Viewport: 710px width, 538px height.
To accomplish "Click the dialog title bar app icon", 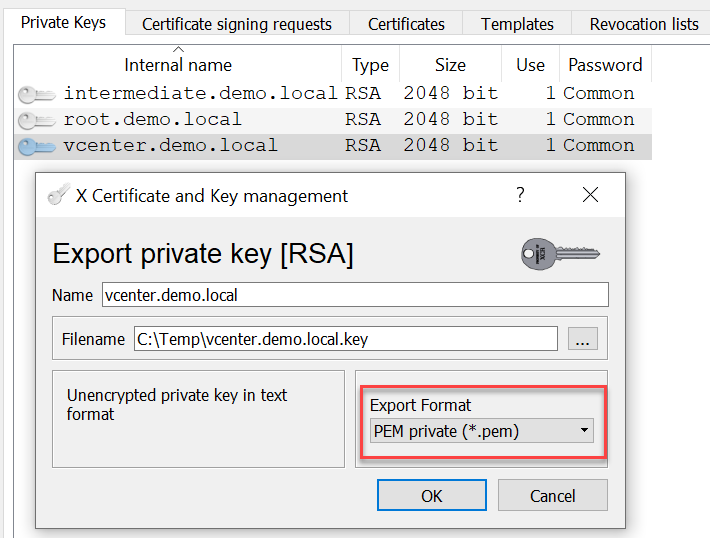I will pos(58,196).
